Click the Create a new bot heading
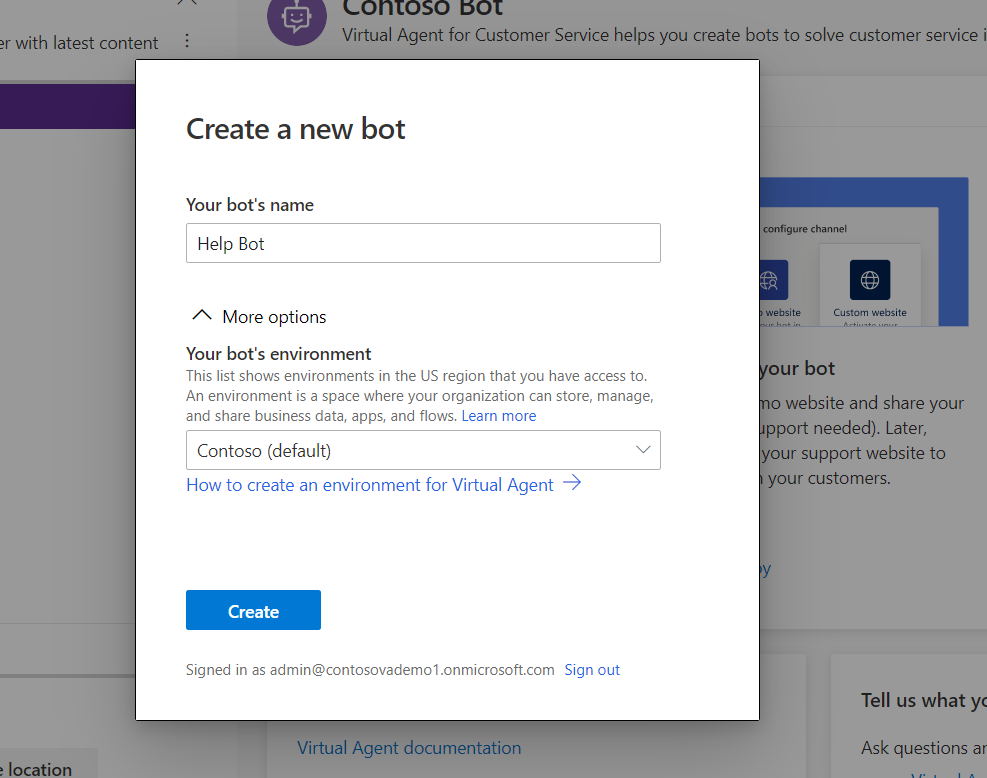The width and height of the screenshot is (987, 778). pyautogui.click(x=296, y=129)
